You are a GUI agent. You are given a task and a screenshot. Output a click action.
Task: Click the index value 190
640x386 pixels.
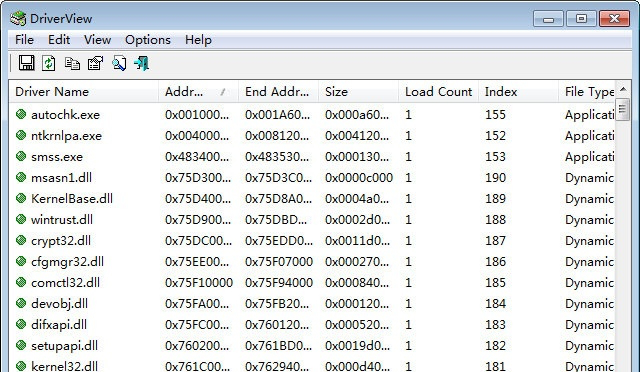pyautogui.click(x=496, y=177)
